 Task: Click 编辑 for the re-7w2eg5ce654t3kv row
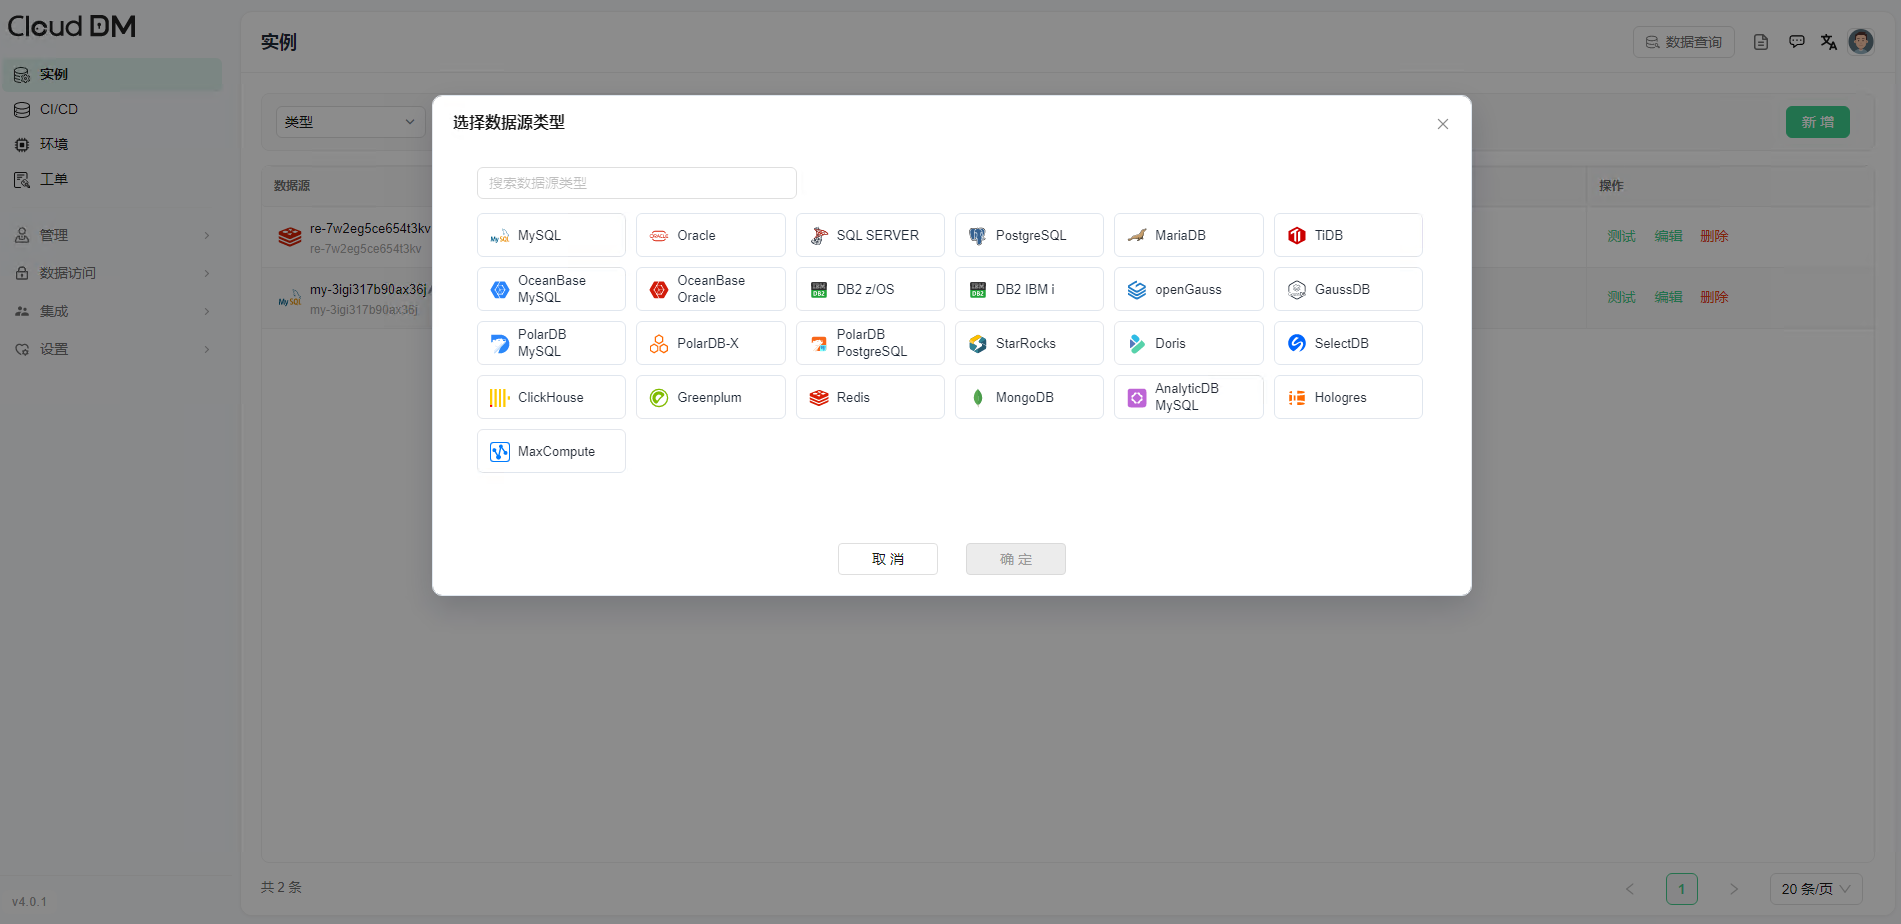(1668, 236)
